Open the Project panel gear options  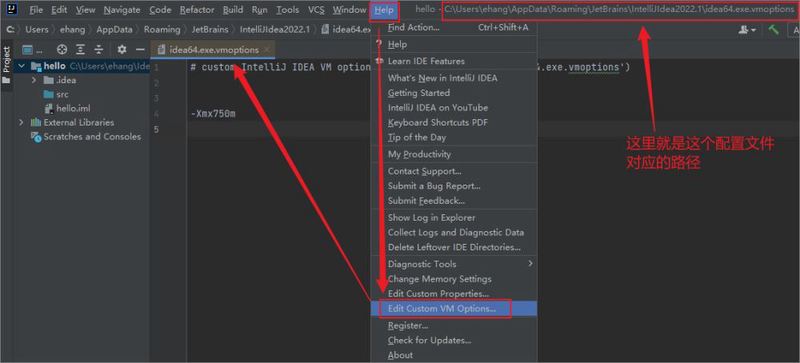[x=121, y=50]
